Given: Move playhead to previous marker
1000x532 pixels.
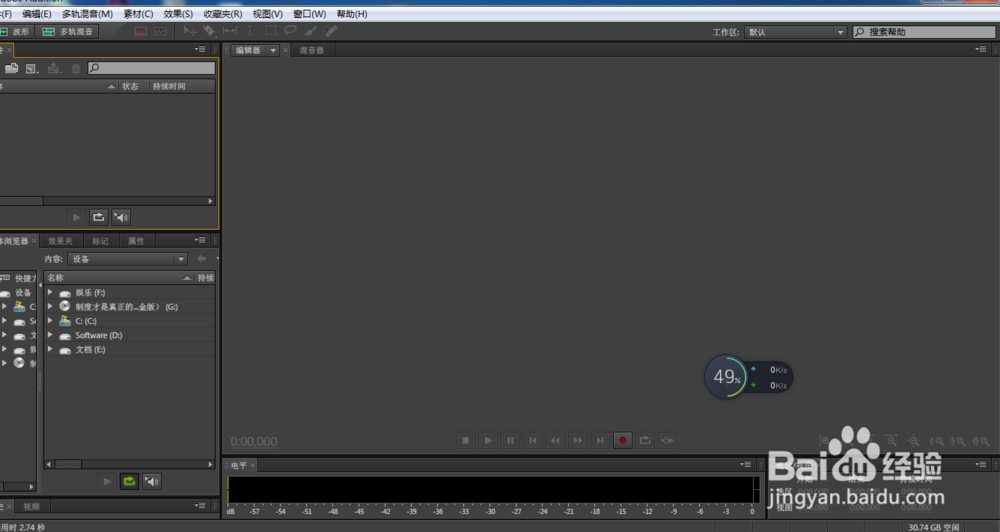Looking at the screenshot, I should [x=533, y=440].
